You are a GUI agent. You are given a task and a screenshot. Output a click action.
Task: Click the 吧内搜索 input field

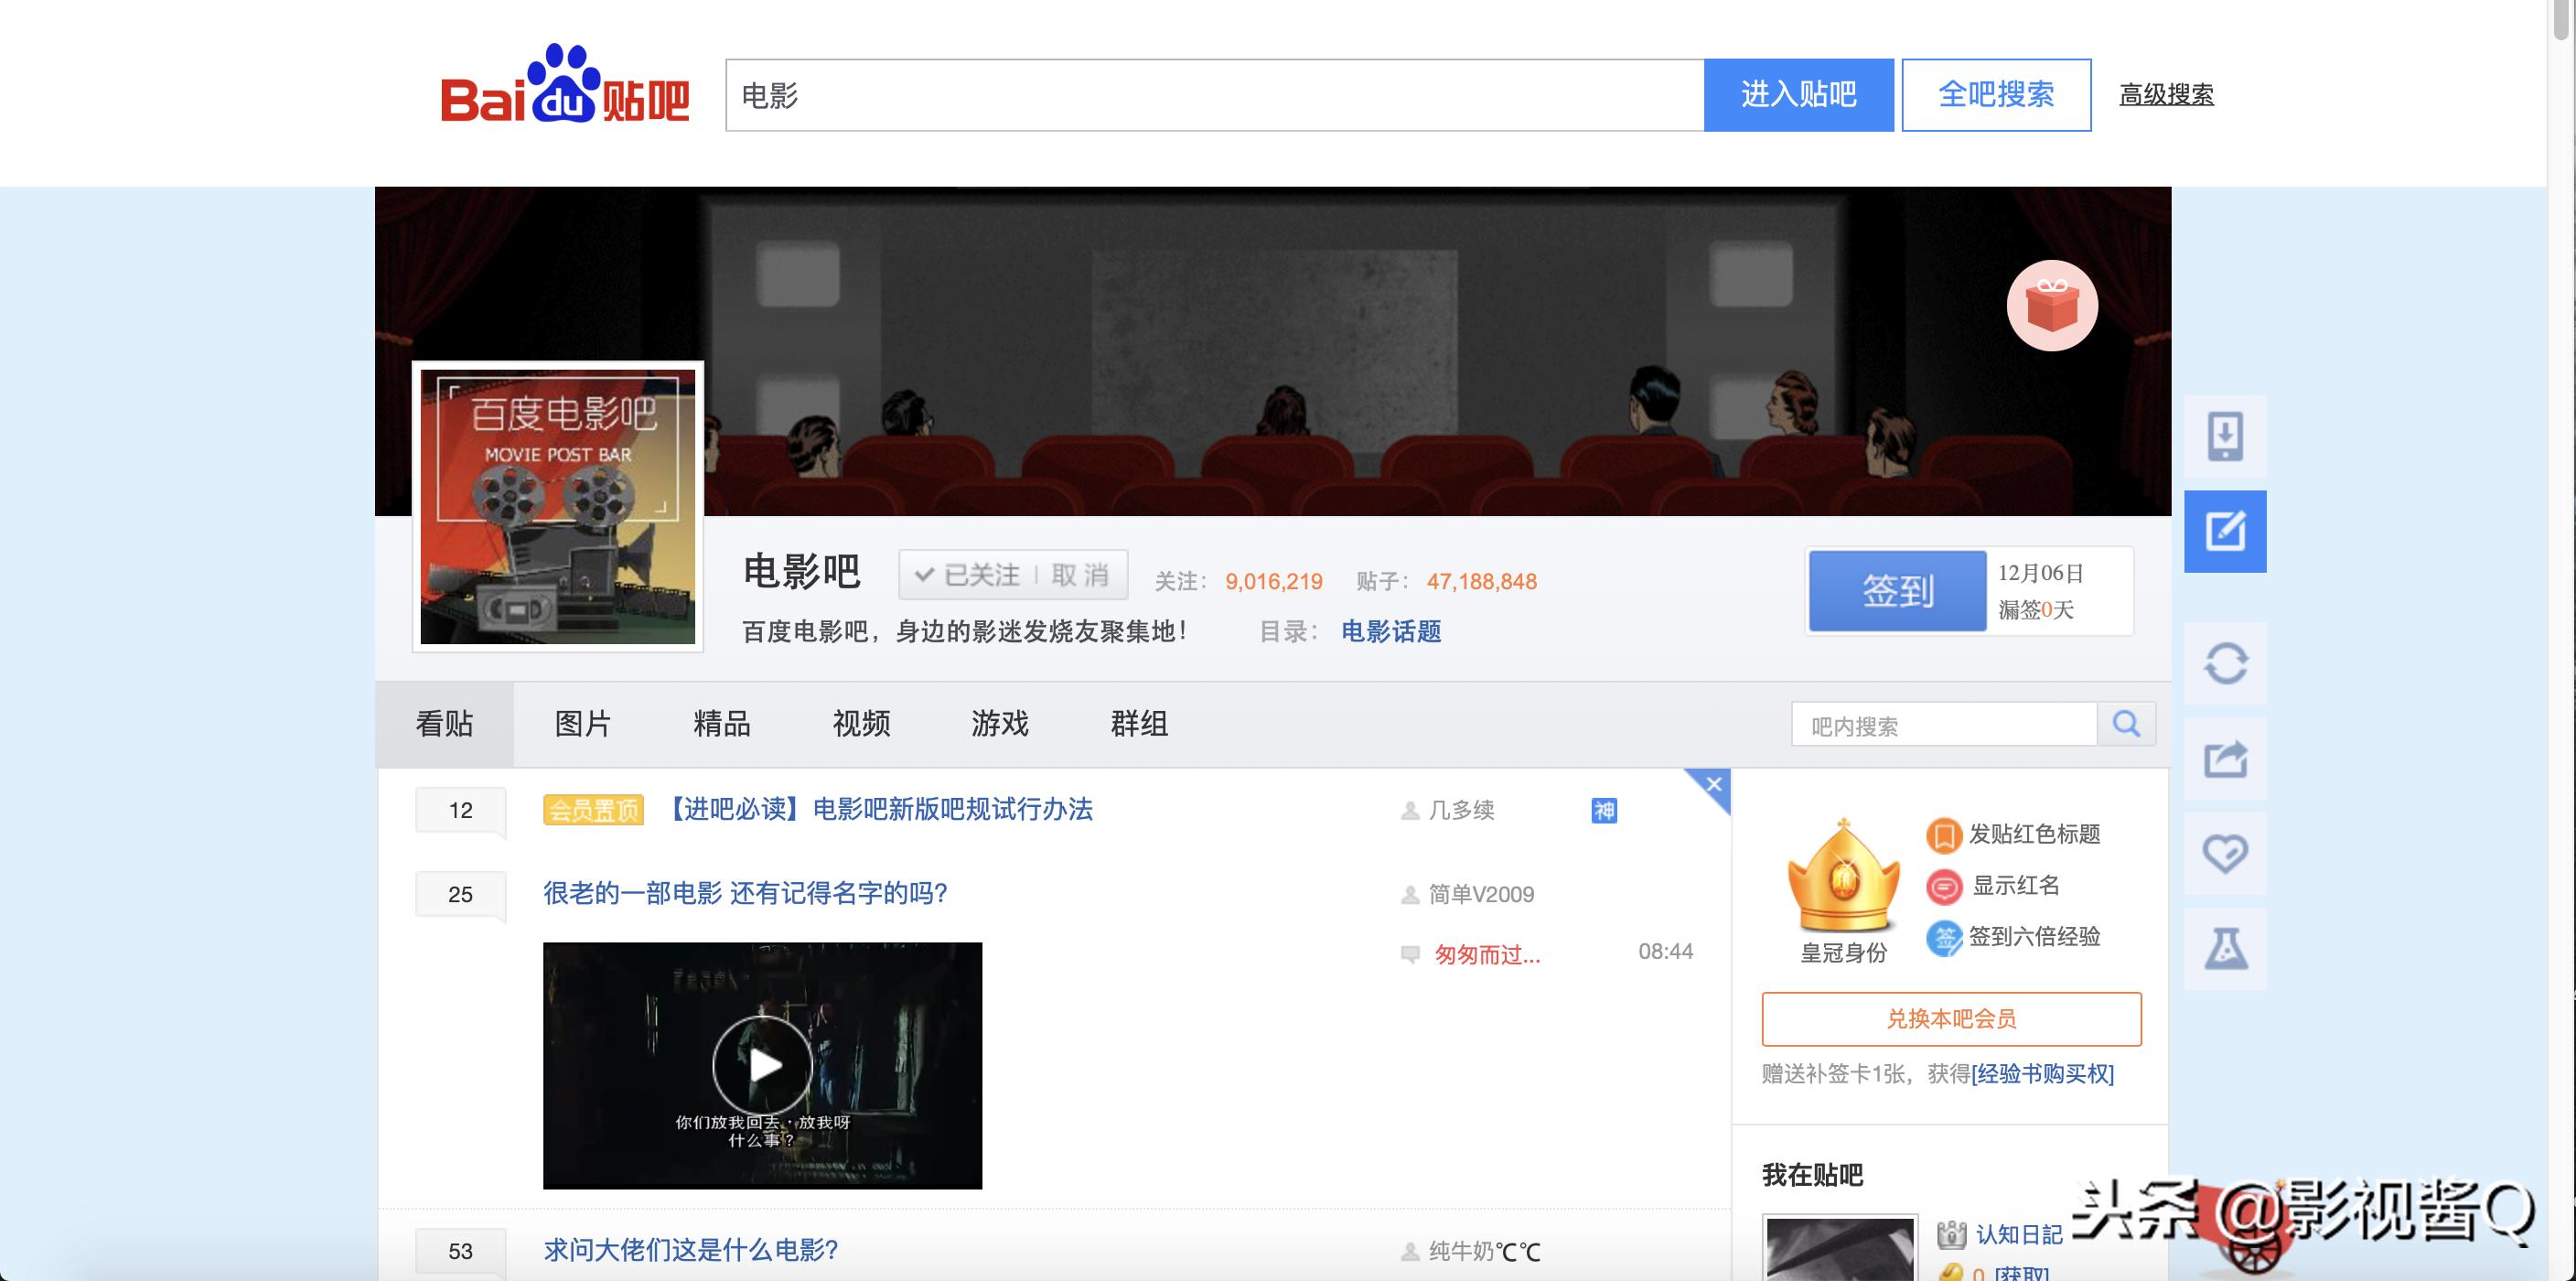tap(1943, 725)
